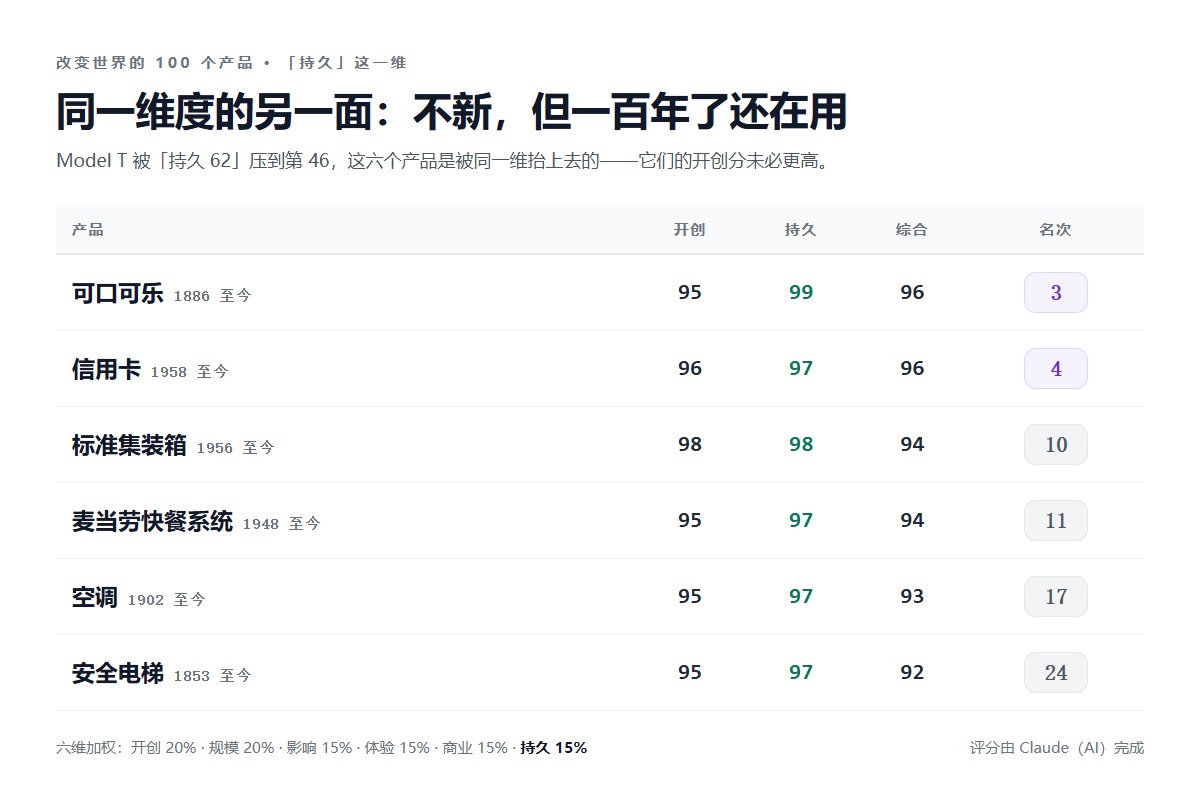
Task: Click the subtitle starting with Model T
Action: (445, 161)
